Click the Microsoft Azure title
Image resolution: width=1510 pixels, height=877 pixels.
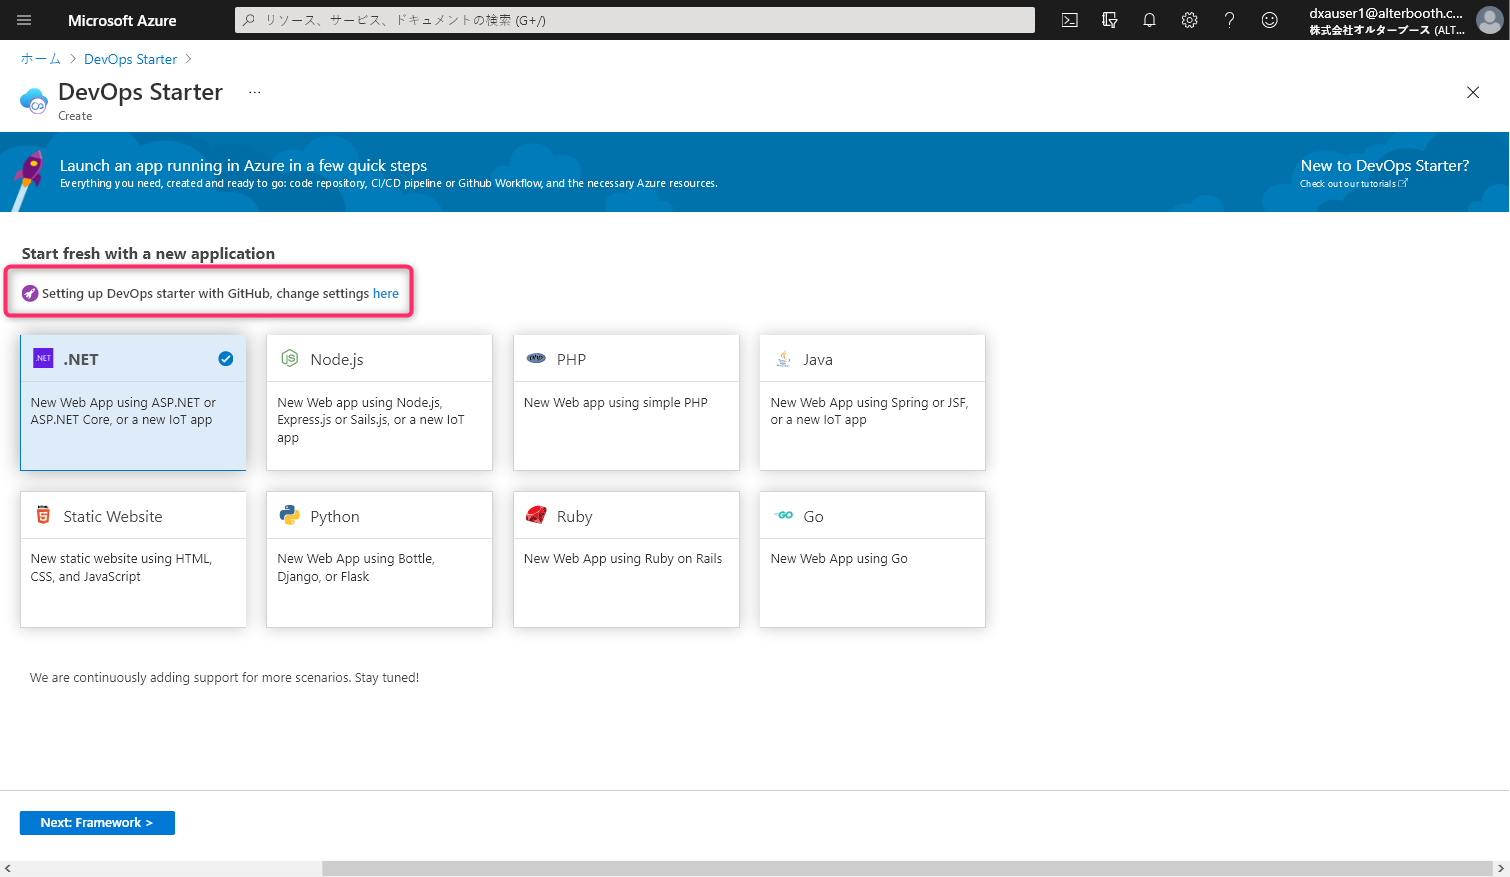pos(122,20)
